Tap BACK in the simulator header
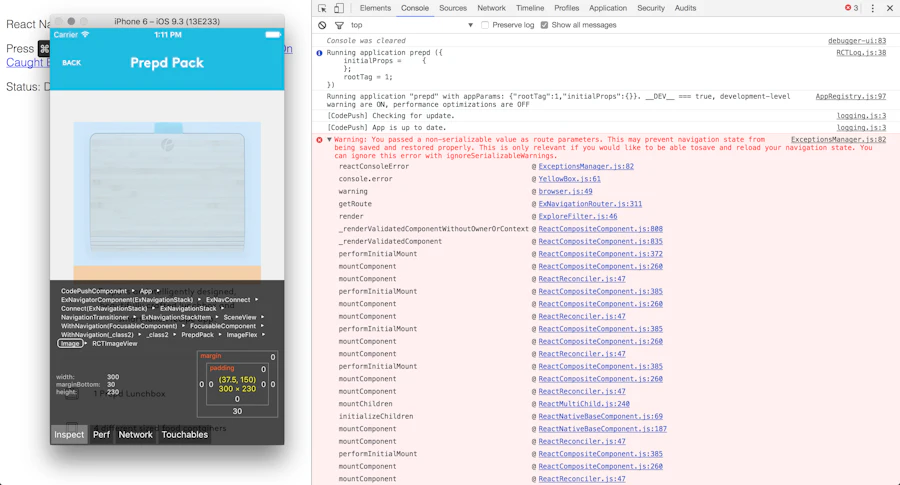900x485 pixels. pos(72,63)
